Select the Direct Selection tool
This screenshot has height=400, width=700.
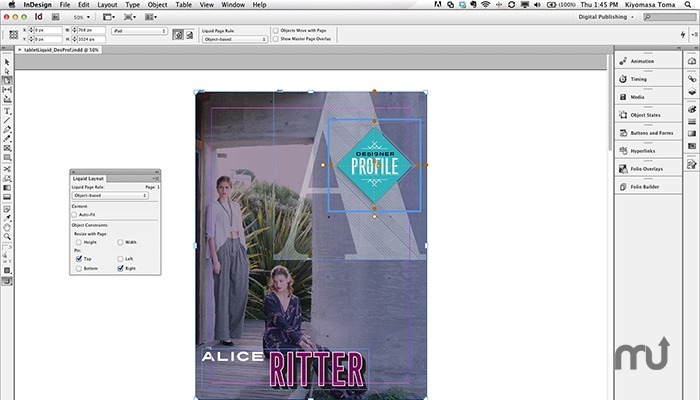click(7, 71)
